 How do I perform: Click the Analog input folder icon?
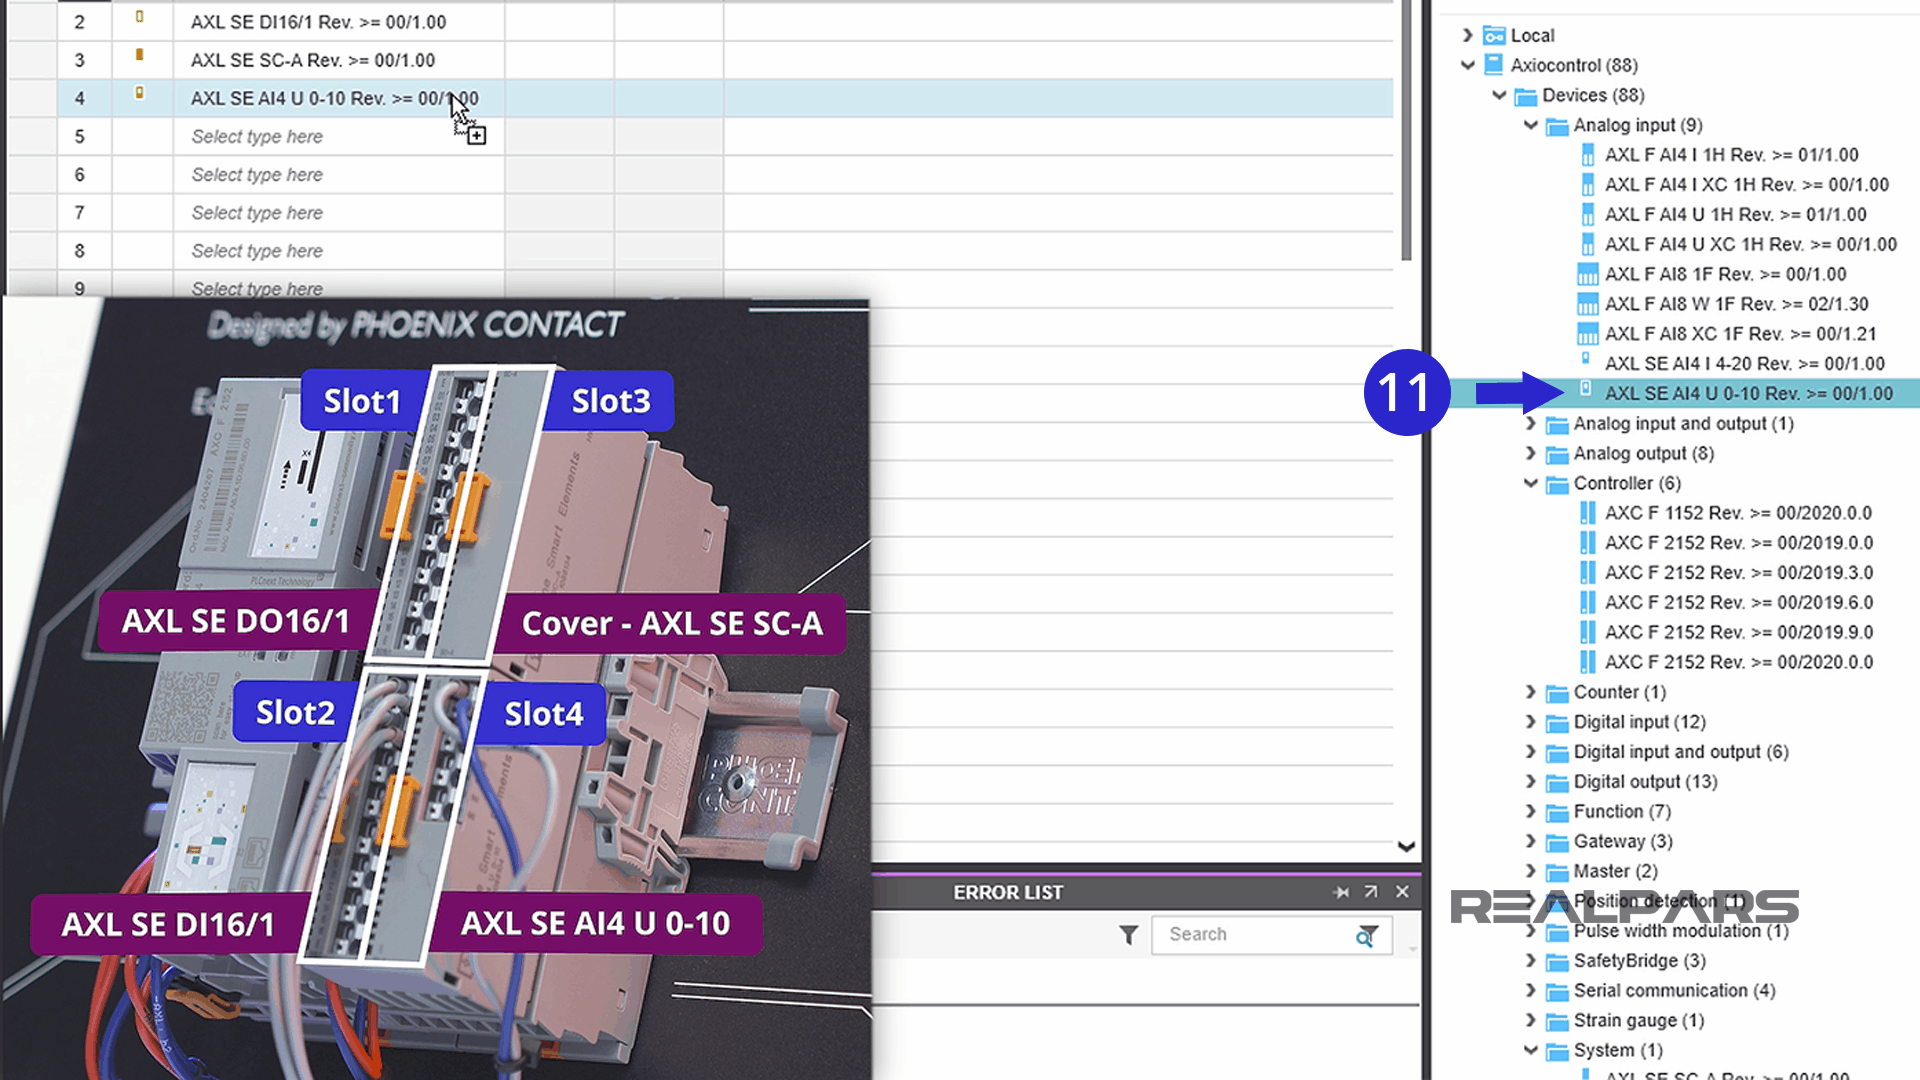1557,126
